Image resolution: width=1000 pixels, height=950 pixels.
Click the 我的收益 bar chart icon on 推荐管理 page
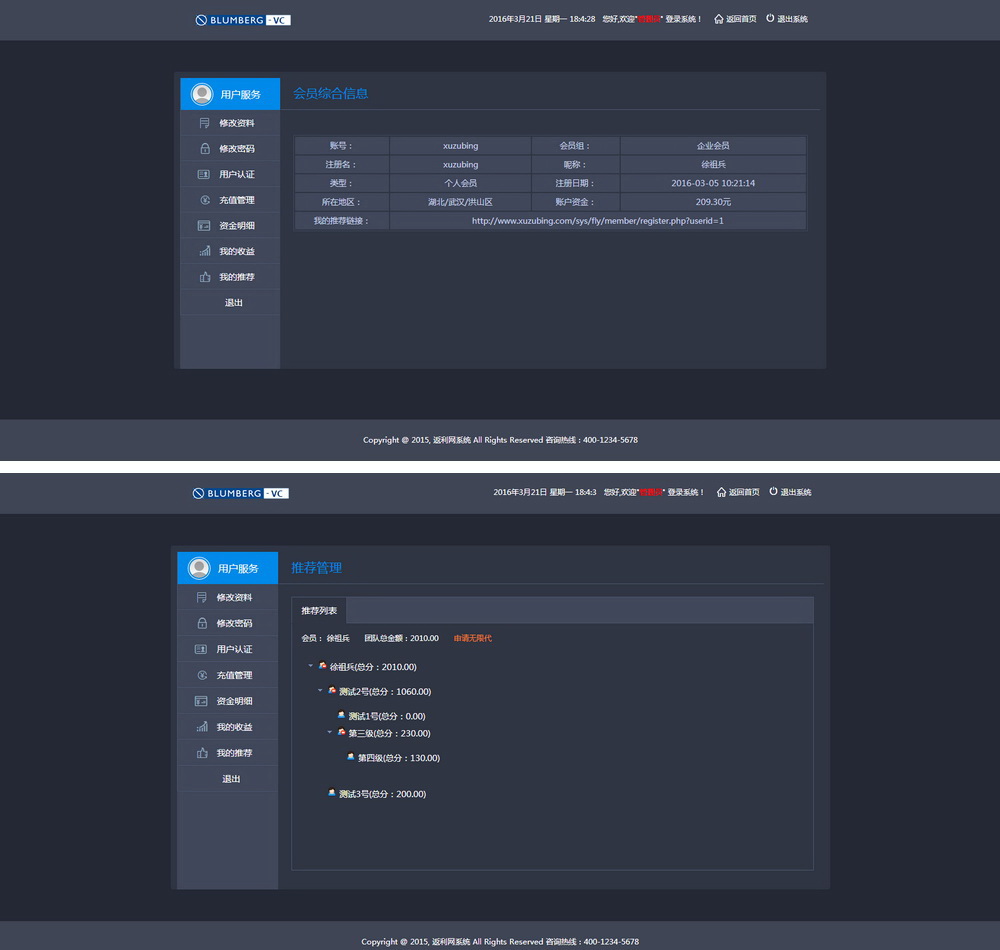click(x=201, y=727)
